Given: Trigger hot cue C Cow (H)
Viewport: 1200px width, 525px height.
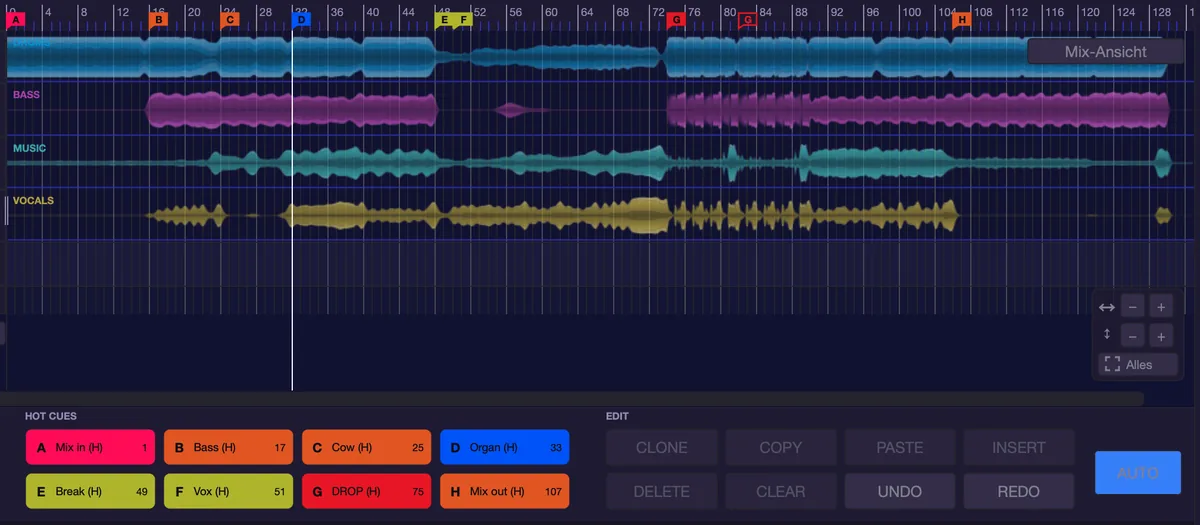Looking at the screenshot, I should click(x=366, y=448).
